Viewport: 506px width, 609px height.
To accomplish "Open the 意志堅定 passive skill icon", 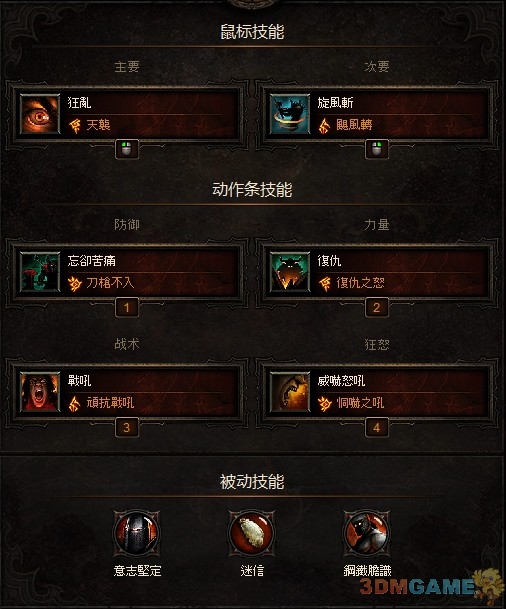I will click(137, 533).
